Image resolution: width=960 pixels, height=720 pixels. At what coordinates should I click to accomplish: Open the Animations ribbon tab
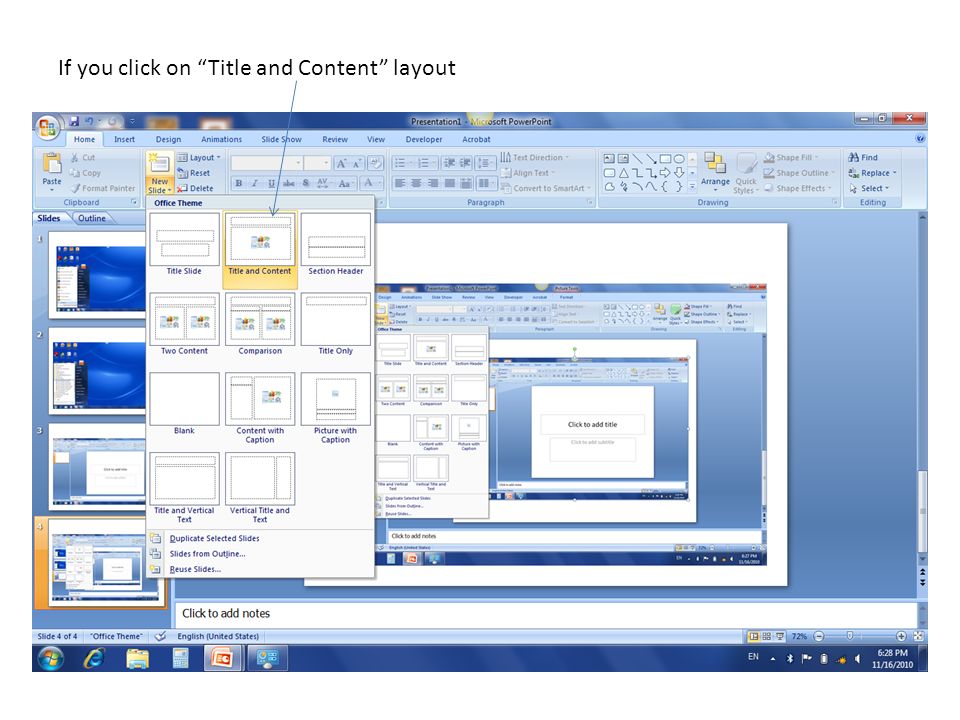[x=222, y=140]
